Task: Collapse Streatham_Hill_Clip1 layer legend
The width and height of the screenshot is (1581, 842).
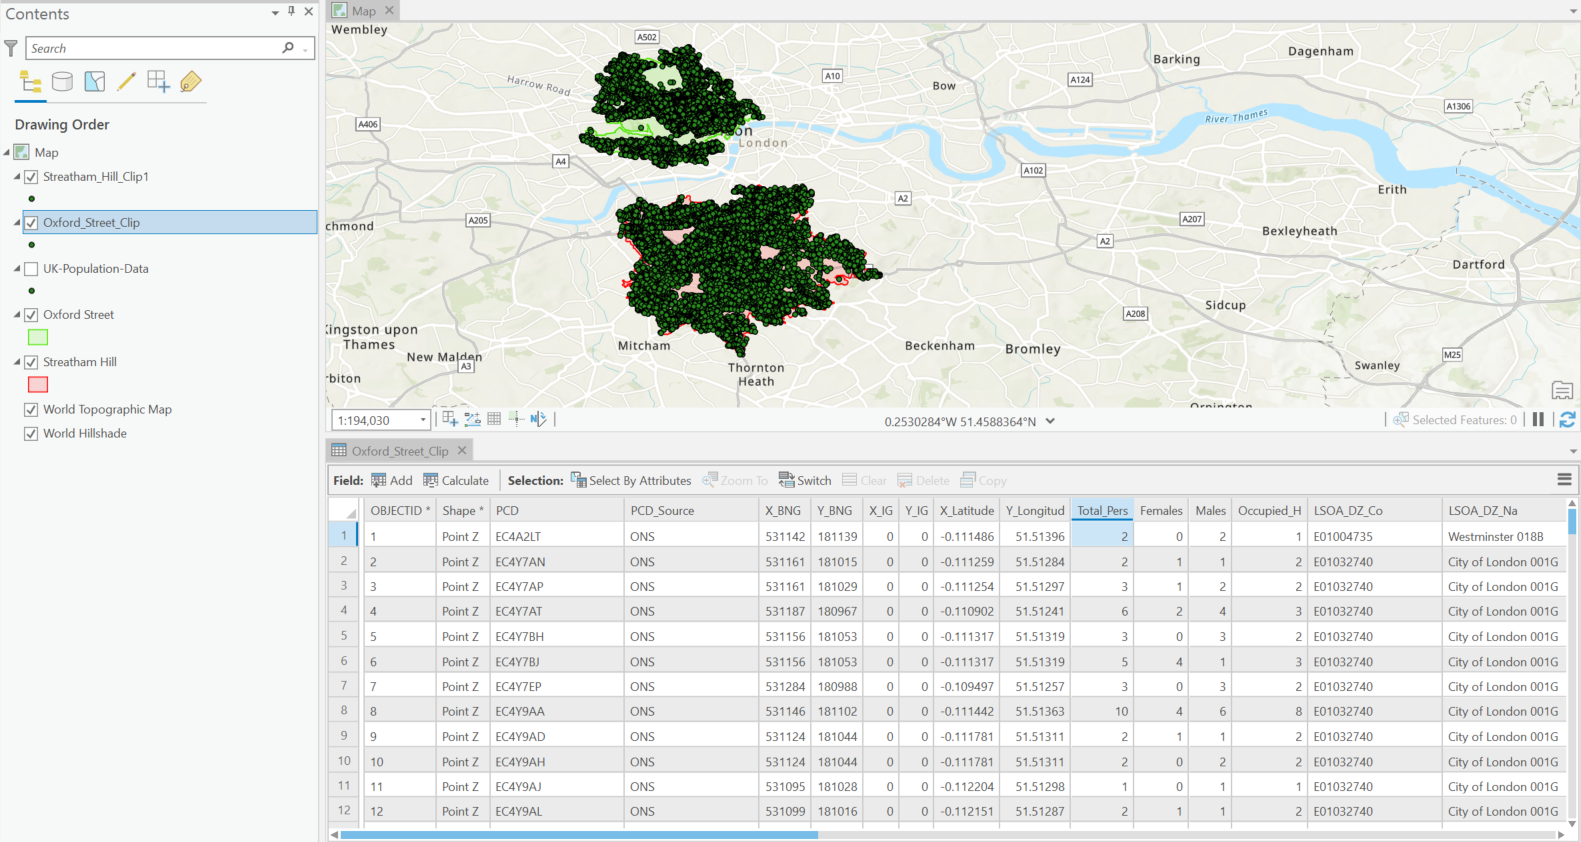Action: tap(17, 177)
